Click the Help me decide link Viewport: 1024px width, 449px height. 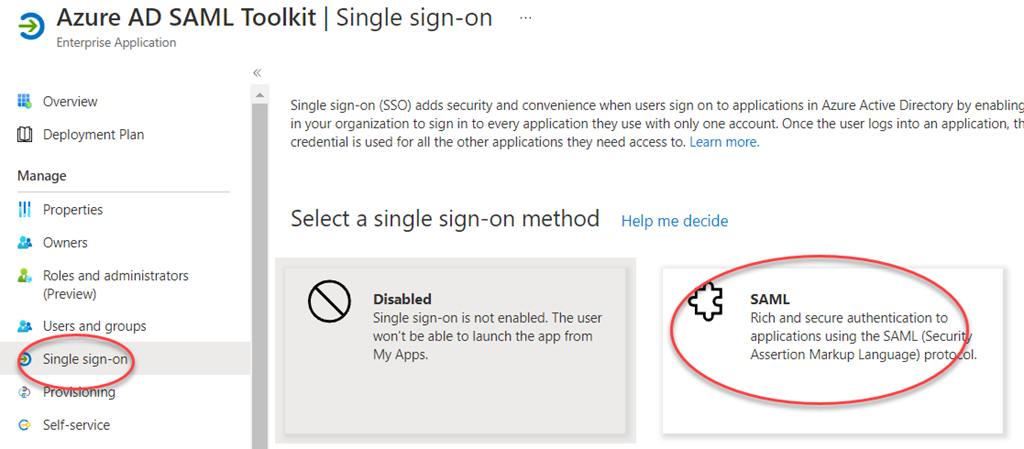click(674, 221)
